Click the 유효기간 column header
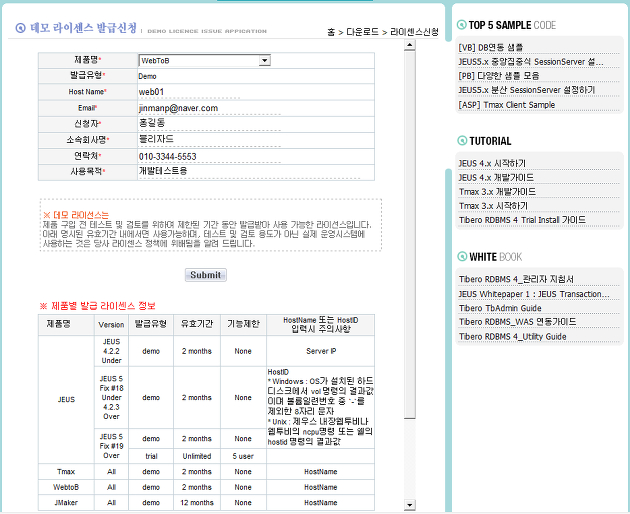 tap(196, 324)
